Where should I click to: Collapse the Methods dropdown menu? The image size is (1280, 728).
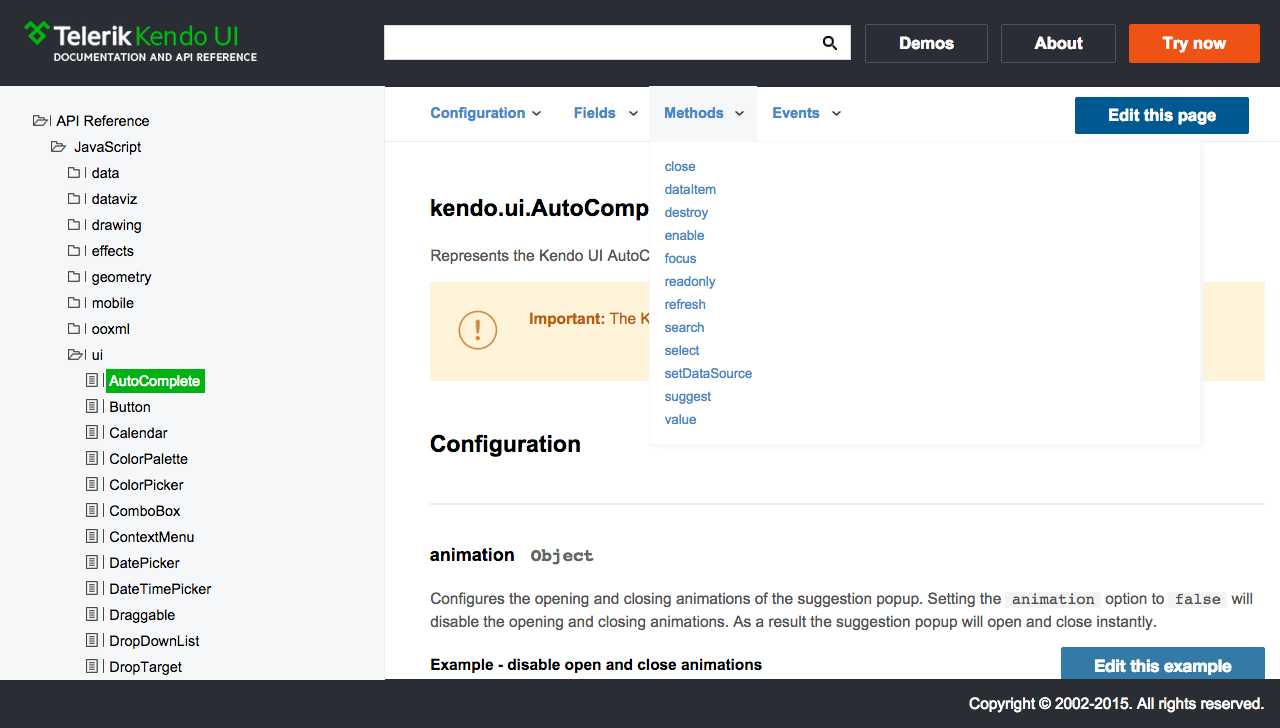tap(704, 113)
